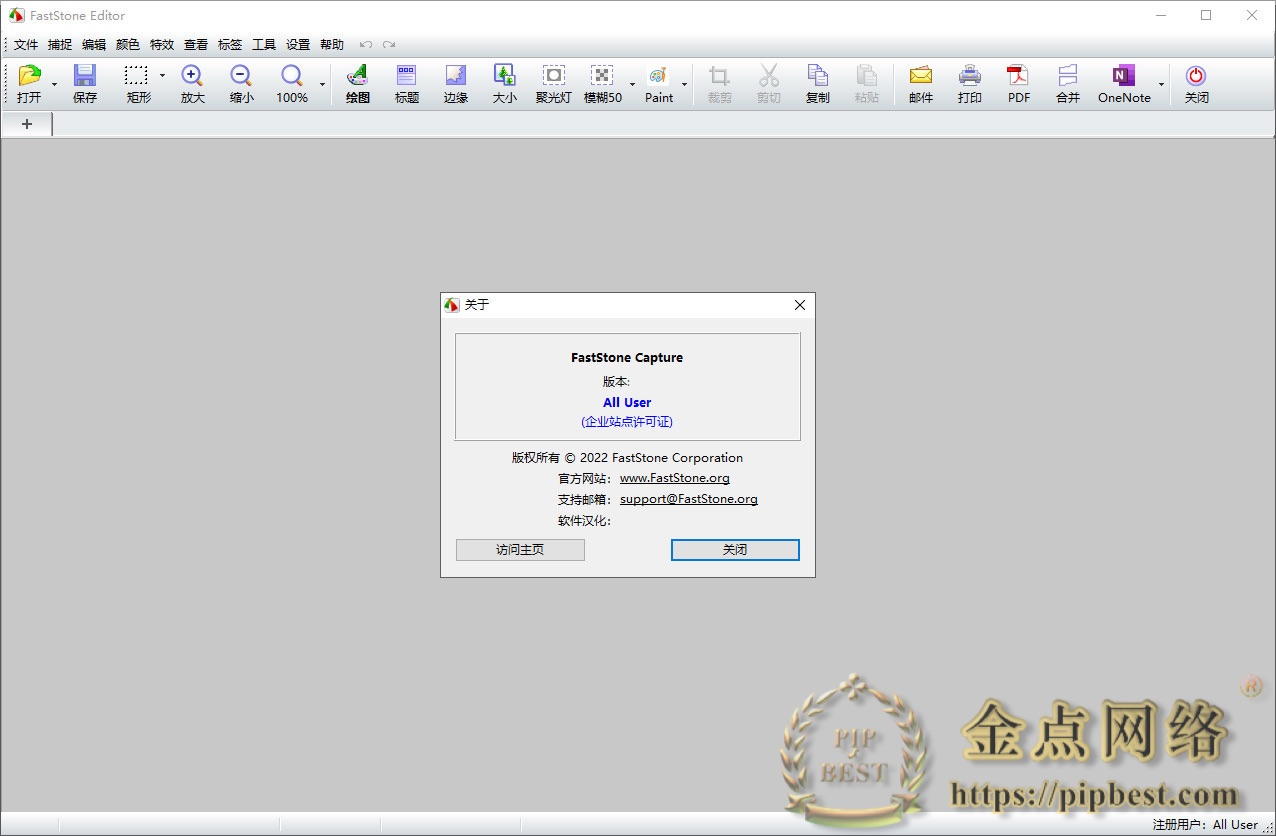Open the 特效 menu
This screenshot has width=1276, height=836.
click(161, 44)
